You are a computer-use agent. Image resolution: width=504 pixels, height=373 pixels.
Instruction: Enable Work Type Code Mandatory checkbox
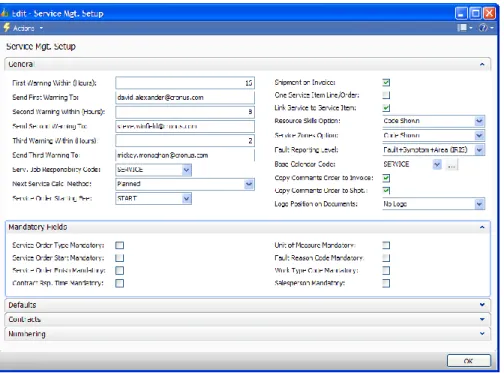click(386, 270)
